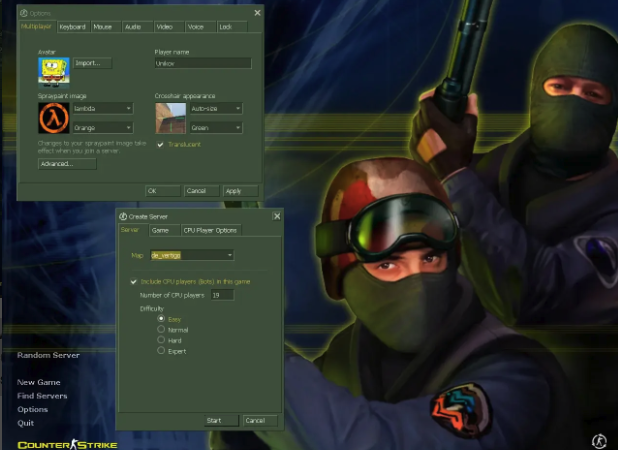This screenshot has height=450, width=618.
Task: Click the Steam icon in Options title bar
Action: (24, 13)
